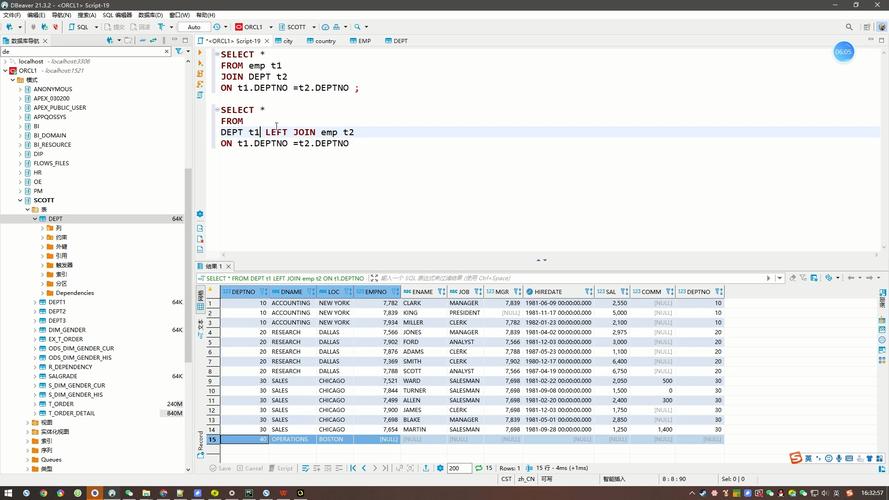Click the cell KING in ENAME column
This screenshot has width=889, height=500.
pyautogui.click(x=424, y=313)
